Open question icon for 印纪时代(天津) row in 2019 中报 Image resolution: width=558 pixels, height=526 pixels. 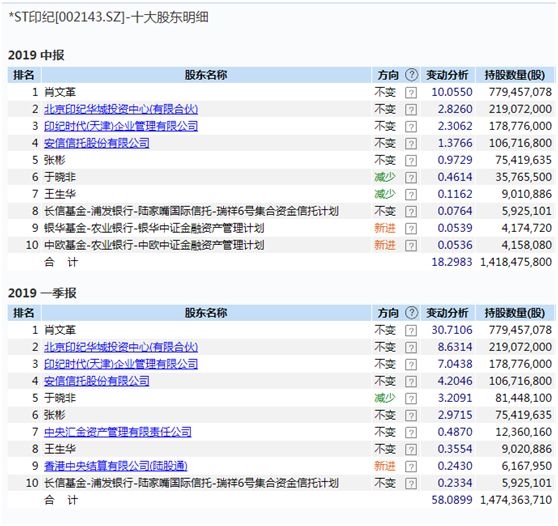tap(411, 126)
